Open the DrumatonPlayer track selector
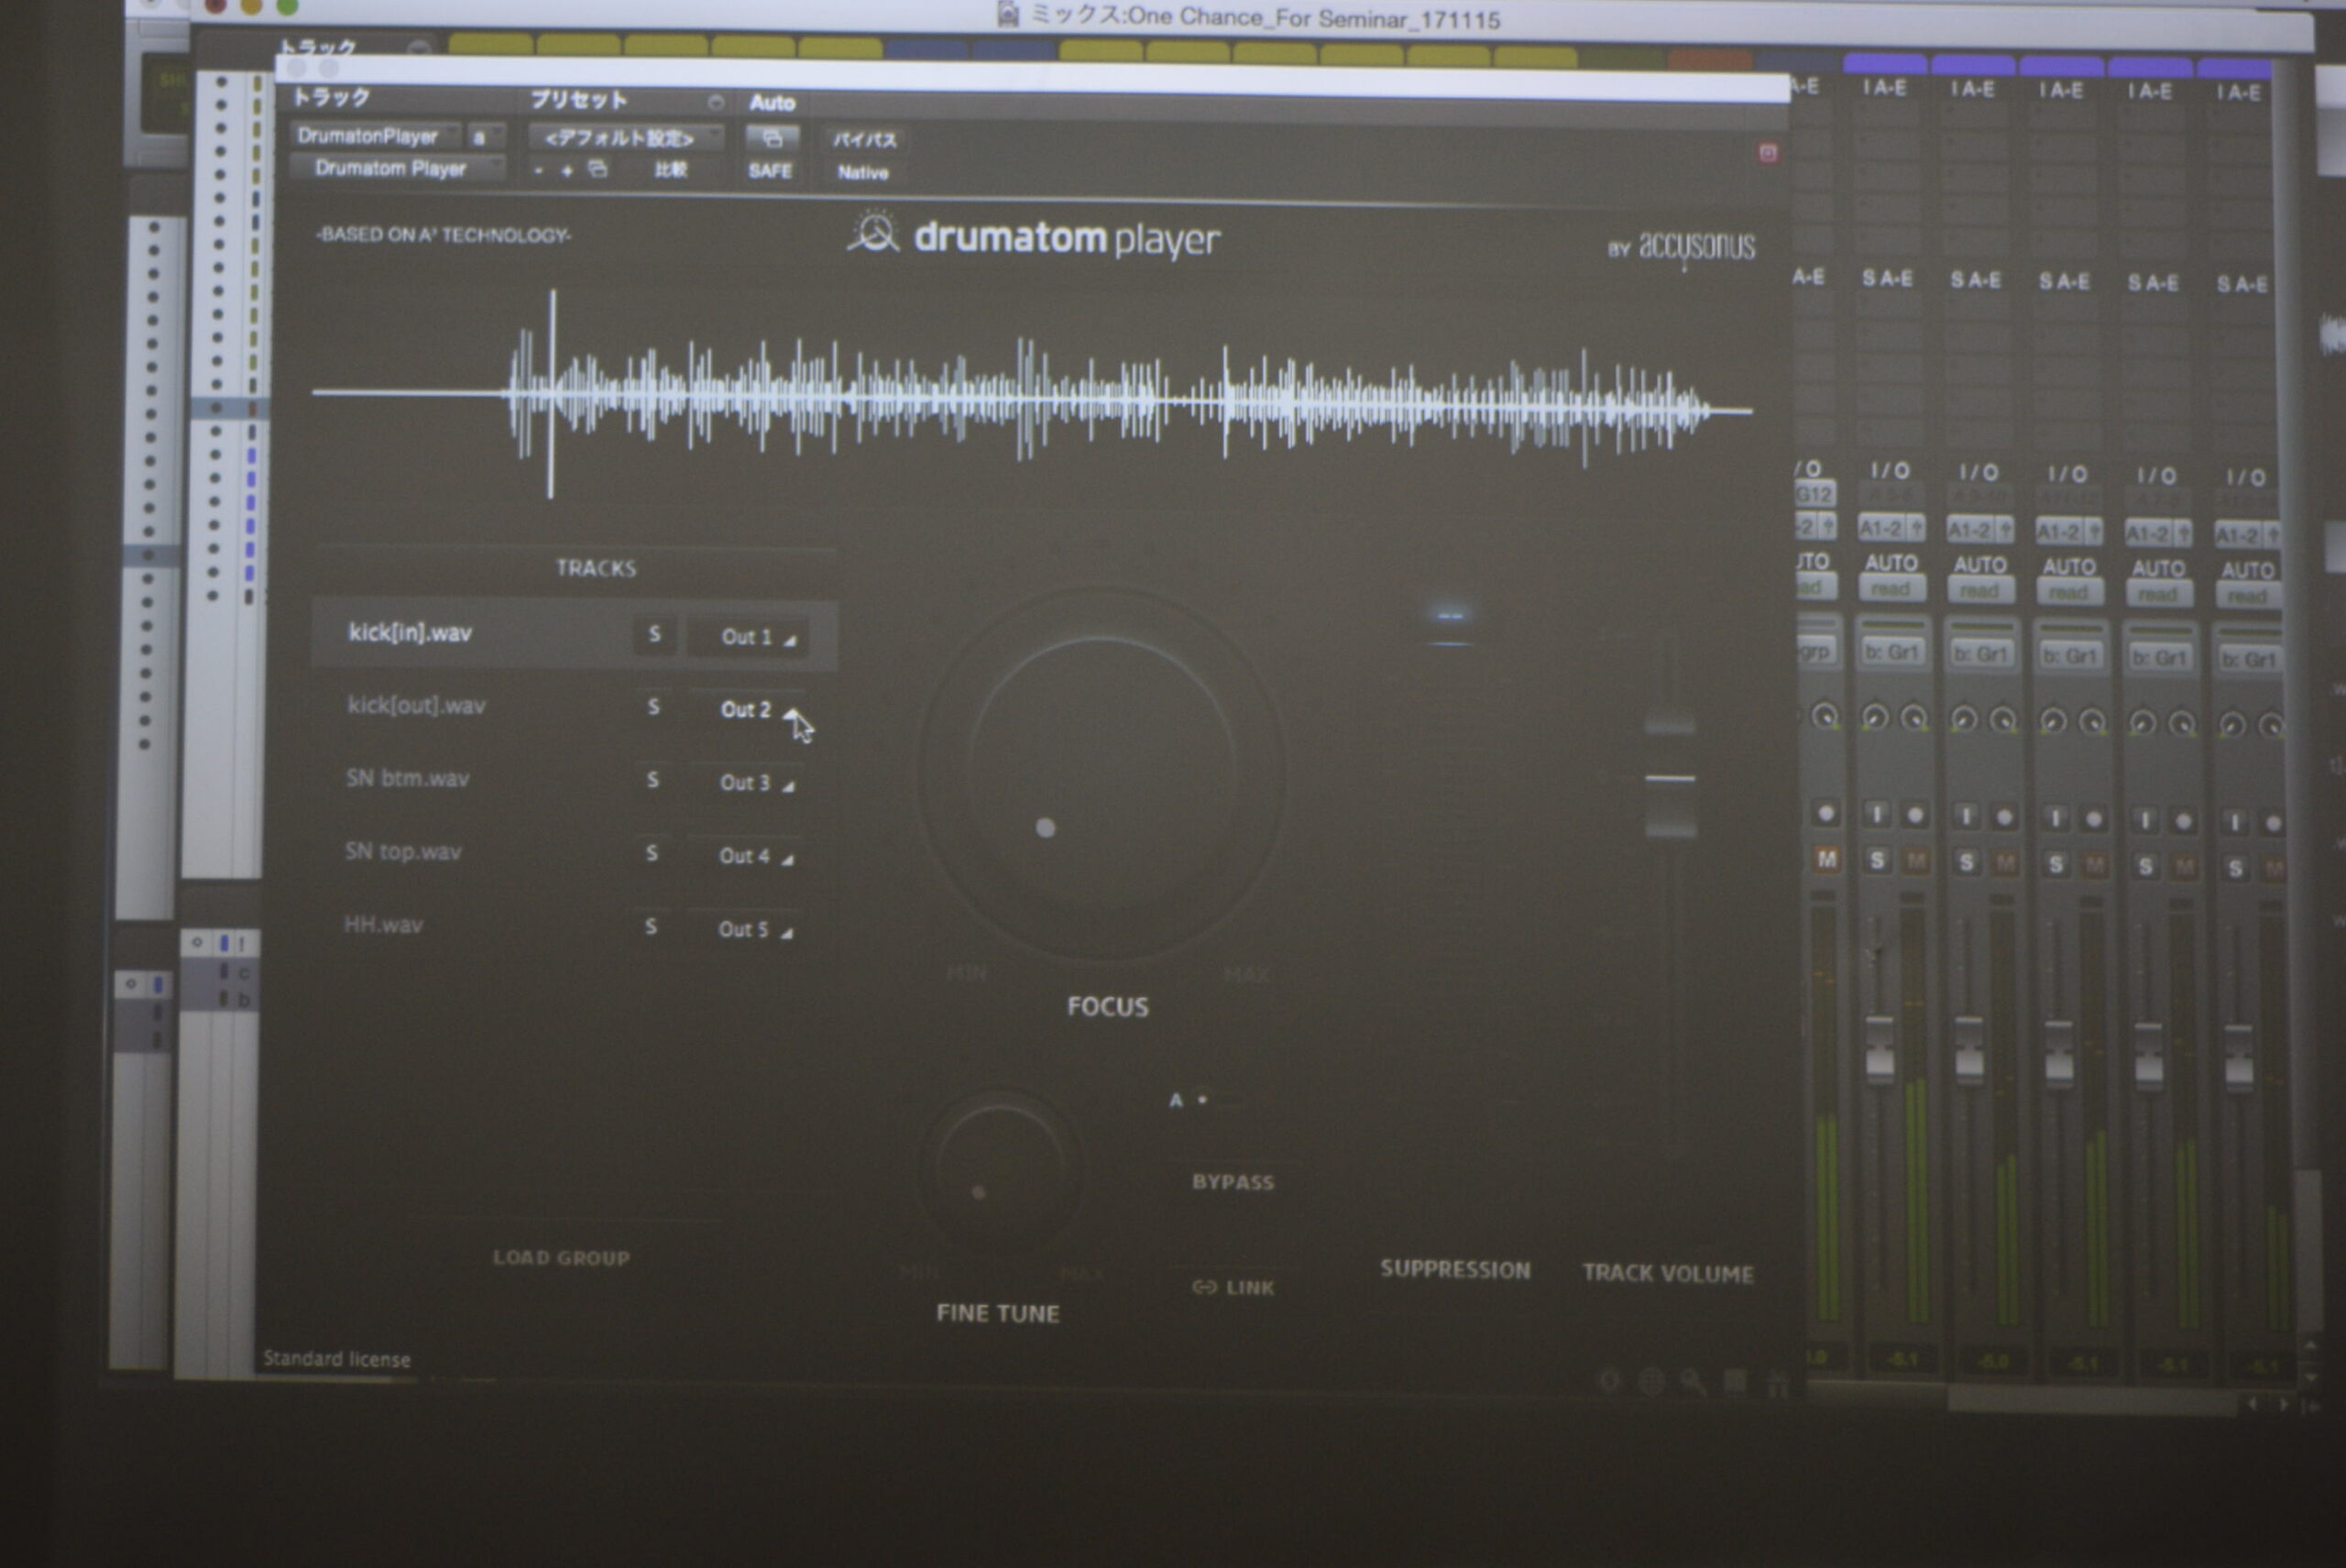 376,136
